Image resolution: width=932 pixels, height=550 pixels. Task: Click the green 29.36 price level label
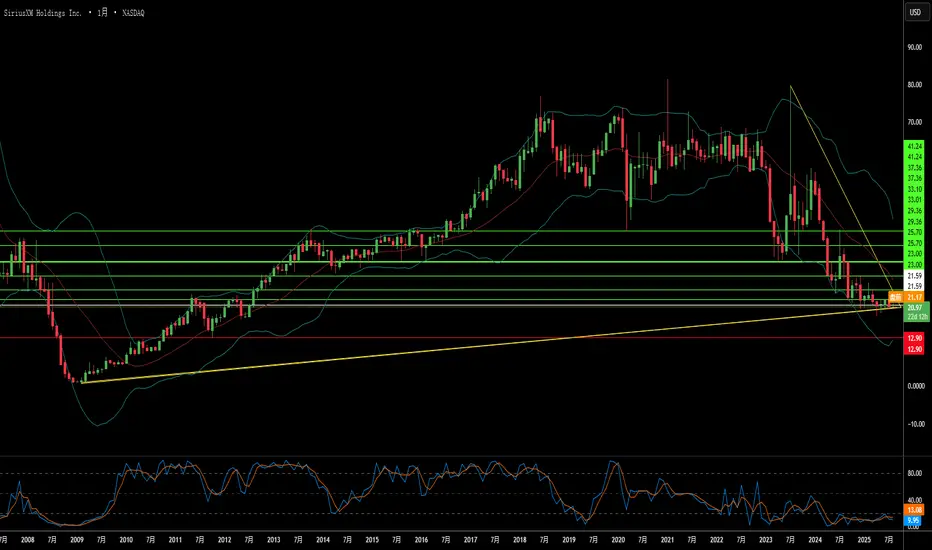(913, 211)
